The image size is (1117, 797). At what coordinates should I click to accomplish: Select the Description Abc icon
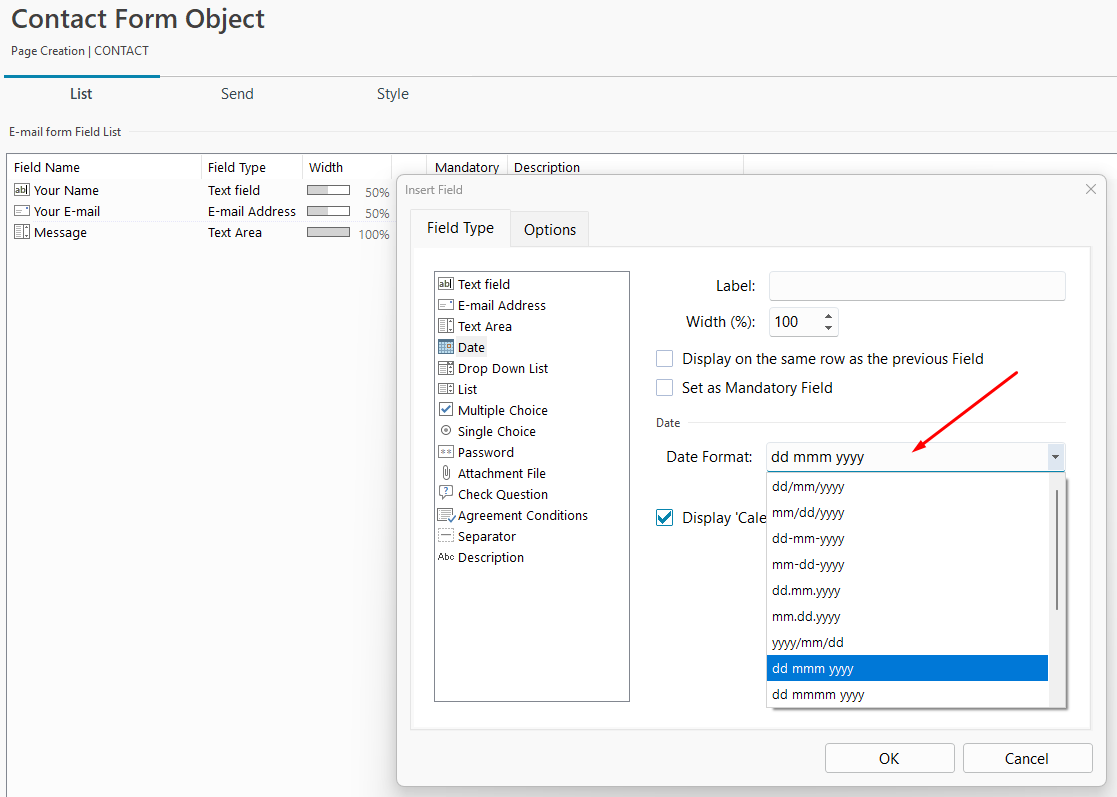click(x=446, y=557)
